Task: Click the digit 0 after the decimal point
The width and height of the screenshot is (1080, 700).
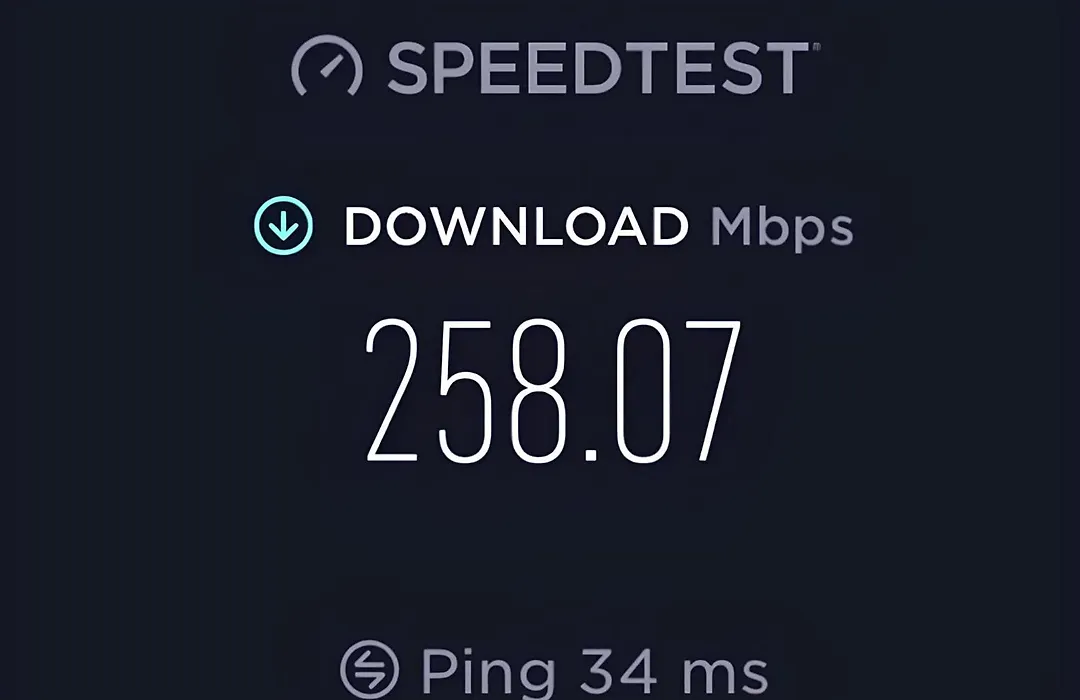Action: [x=642, y=390]
